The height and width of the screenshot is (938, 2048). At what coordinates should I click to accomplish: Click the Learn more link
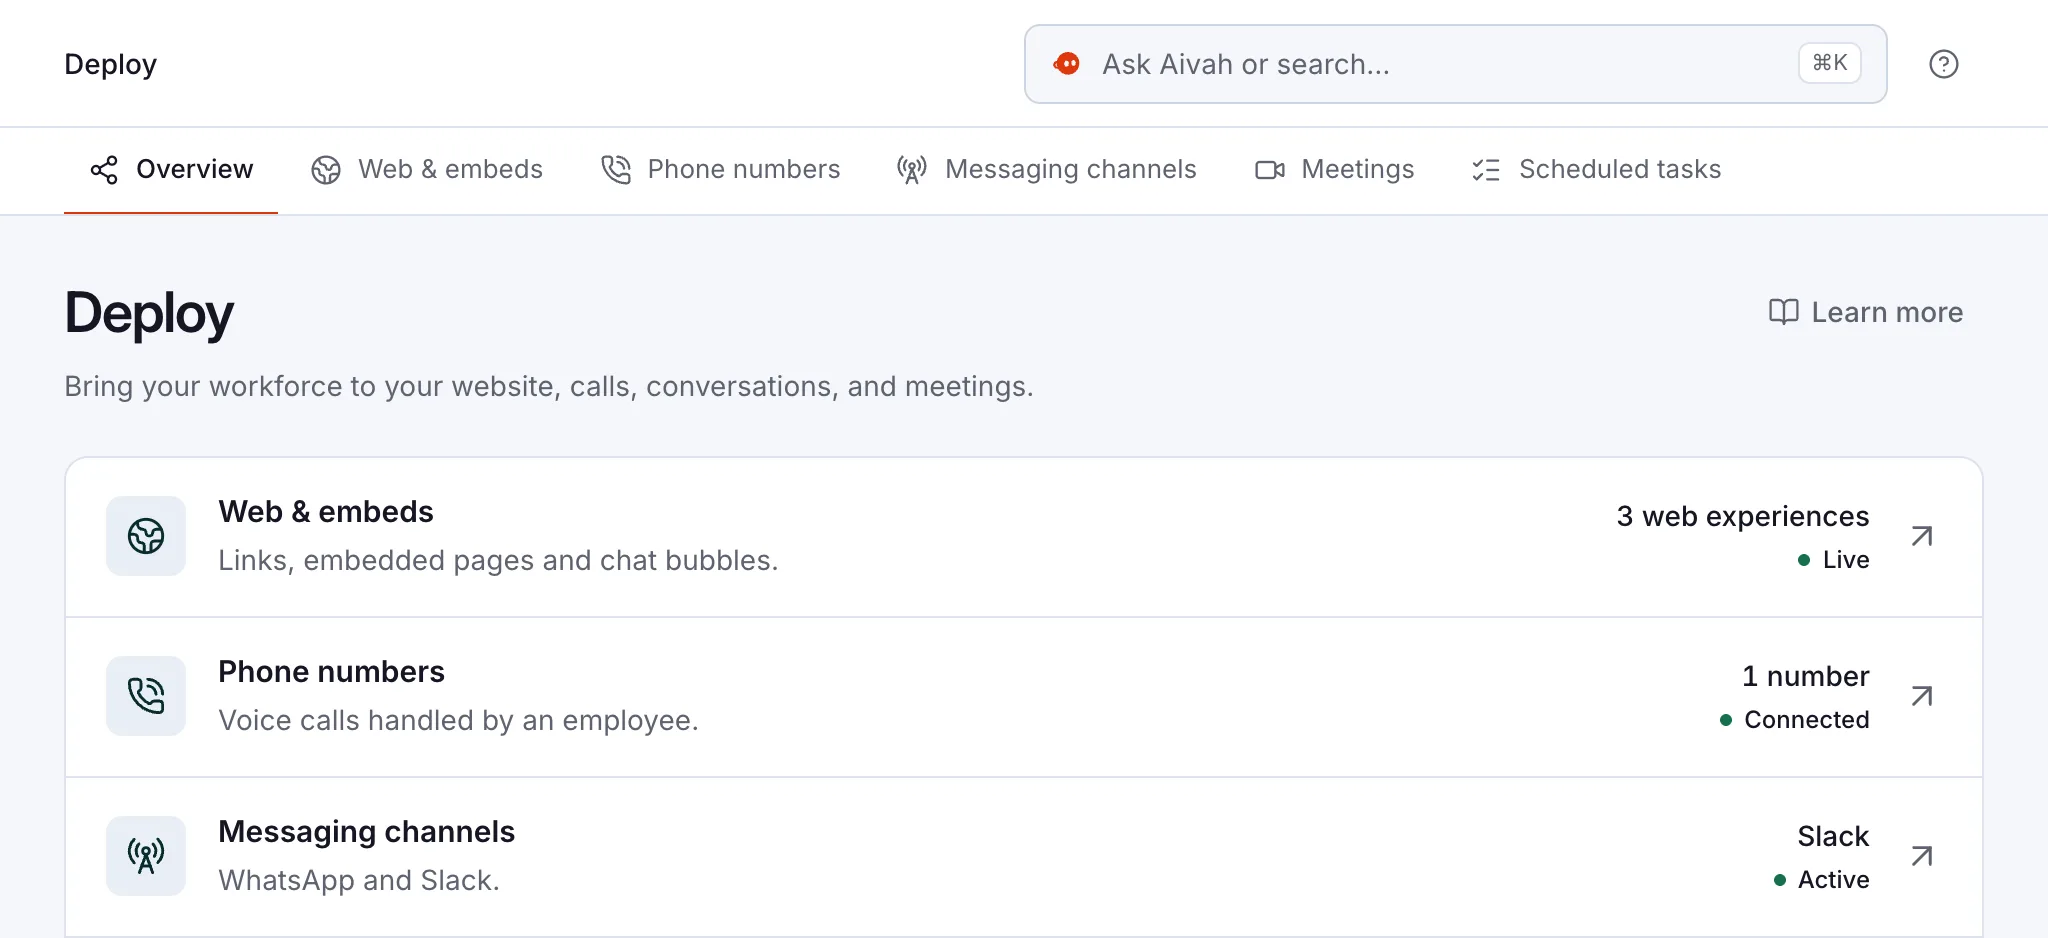click(x=1866, y=312)
